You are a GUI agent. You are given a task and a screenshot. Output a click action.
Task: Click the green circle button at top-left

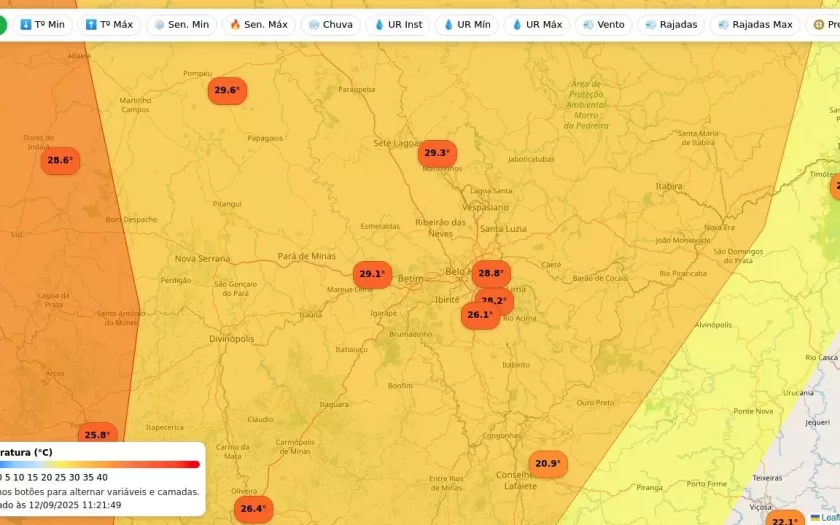pyautogui.click(x=2, y=24)
